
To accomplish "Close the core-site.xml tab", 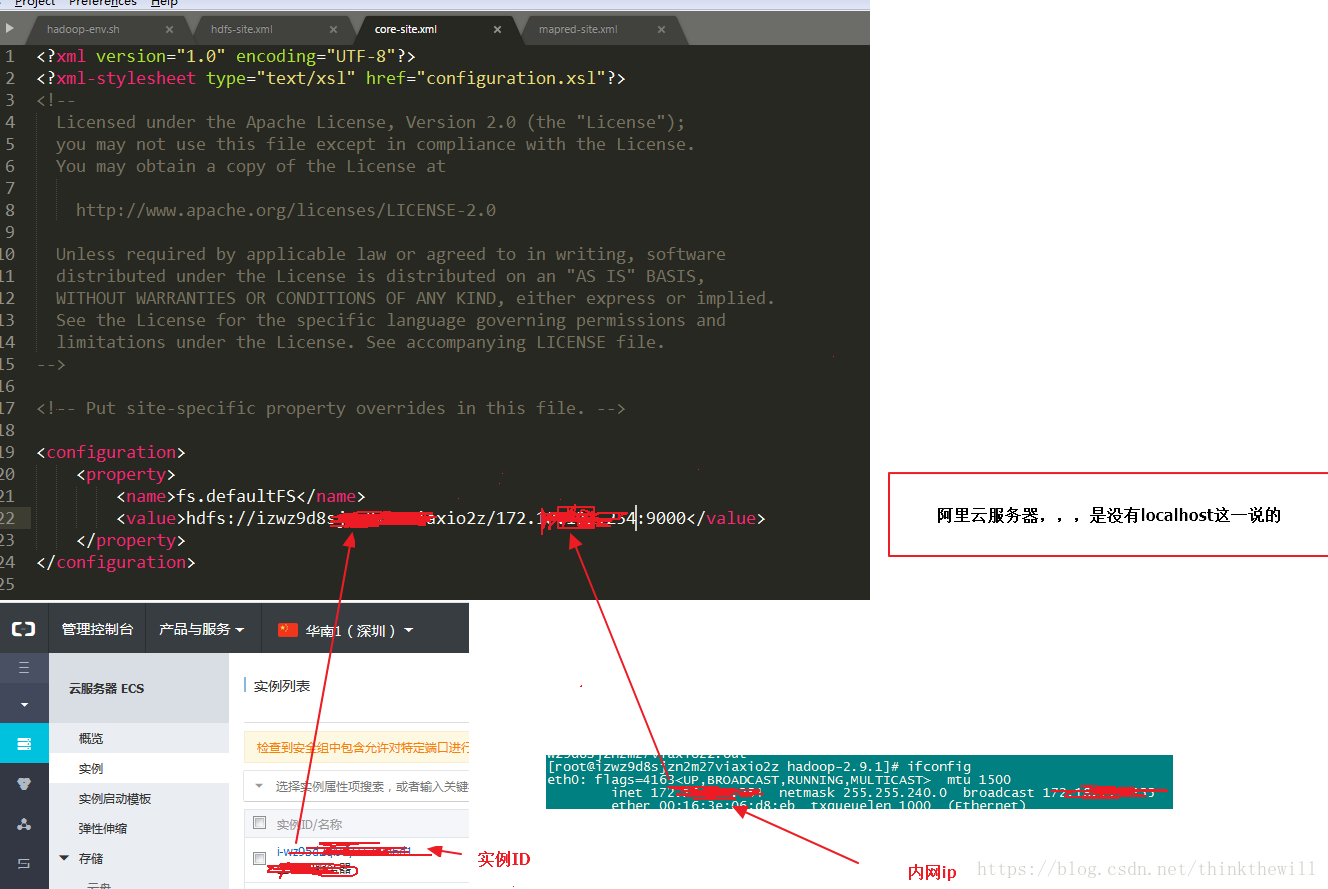I will click(497, 30).
